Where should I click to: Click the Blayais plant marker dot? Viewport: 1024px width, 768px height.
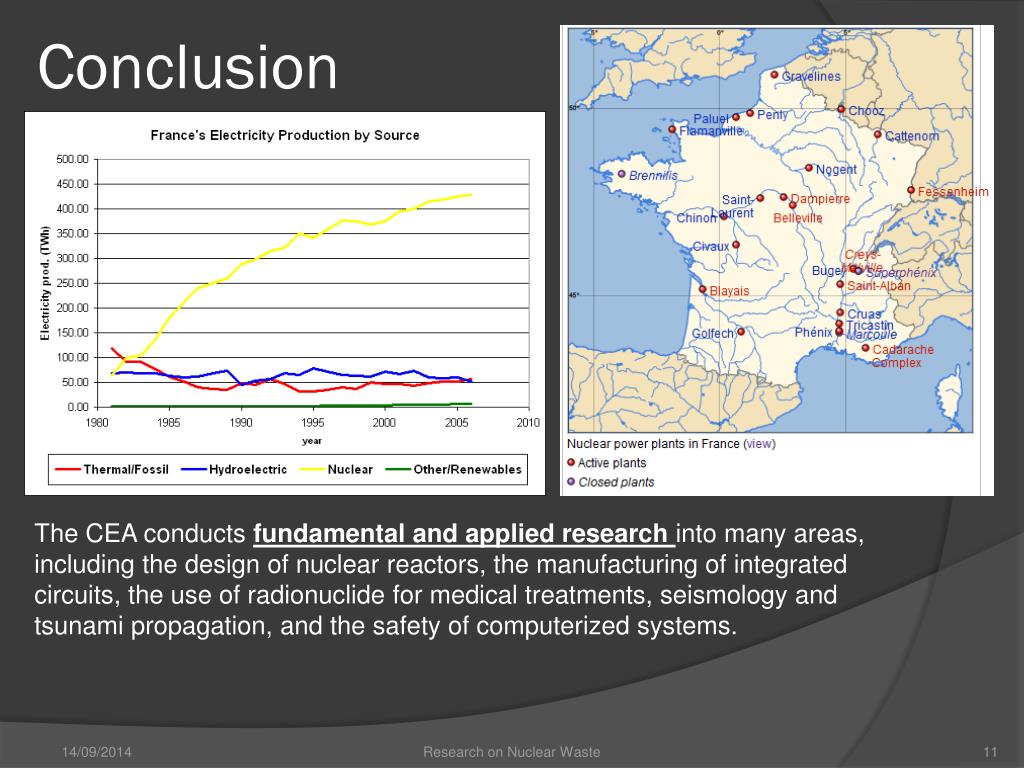[x=703, y=289]
